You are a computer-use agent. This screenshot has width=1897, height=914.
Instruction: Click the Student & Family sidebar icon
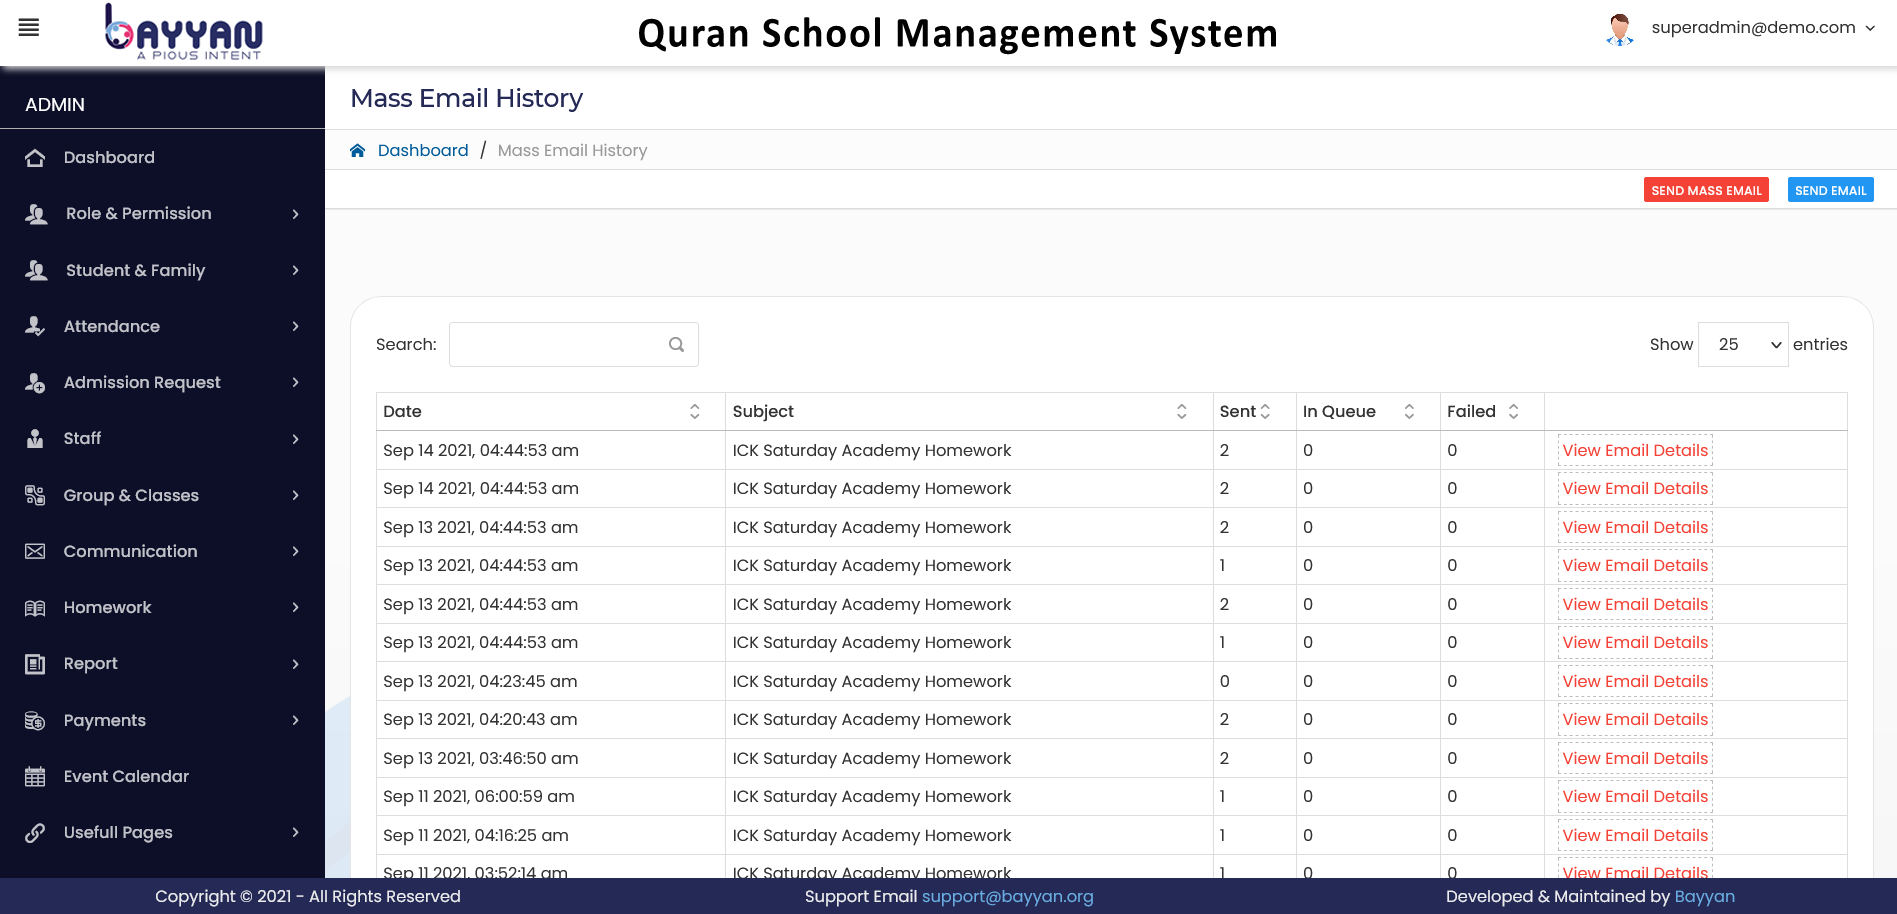36,270
